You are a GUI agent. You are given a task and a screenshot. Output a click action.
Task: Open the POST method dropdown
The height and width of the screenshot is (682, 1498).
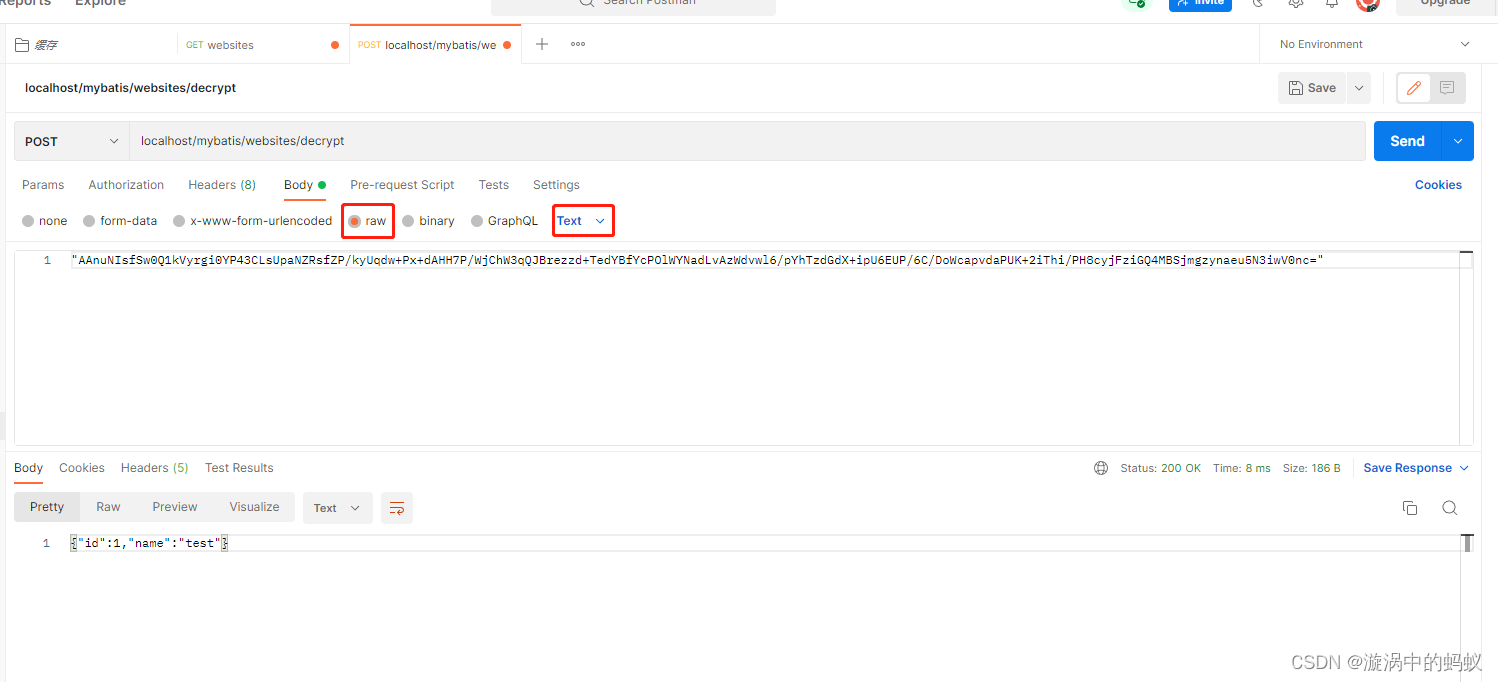[72, 142]
